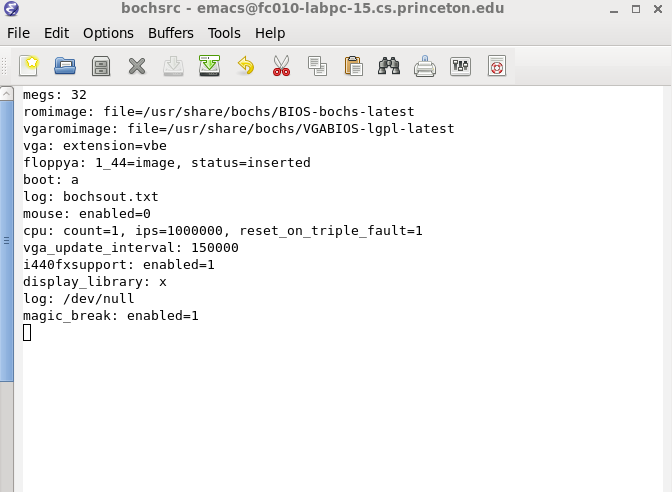Click the Save As icon with the green arrow
Image resolution: width=672 pixels, height=492 pixels.
click(209, 66)
